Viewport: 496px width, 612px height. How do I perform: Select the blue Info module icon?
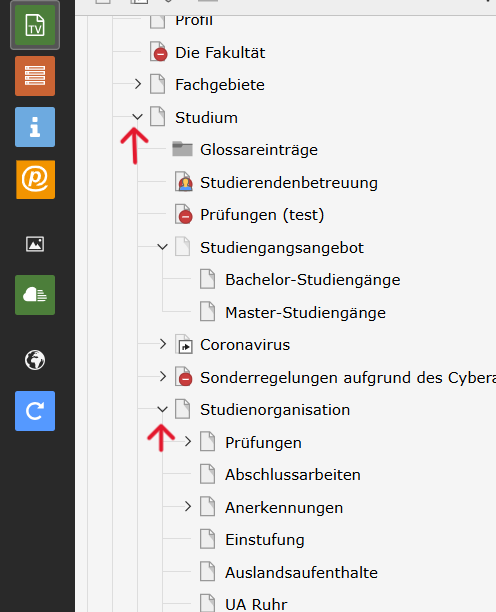tap(35, 127)
